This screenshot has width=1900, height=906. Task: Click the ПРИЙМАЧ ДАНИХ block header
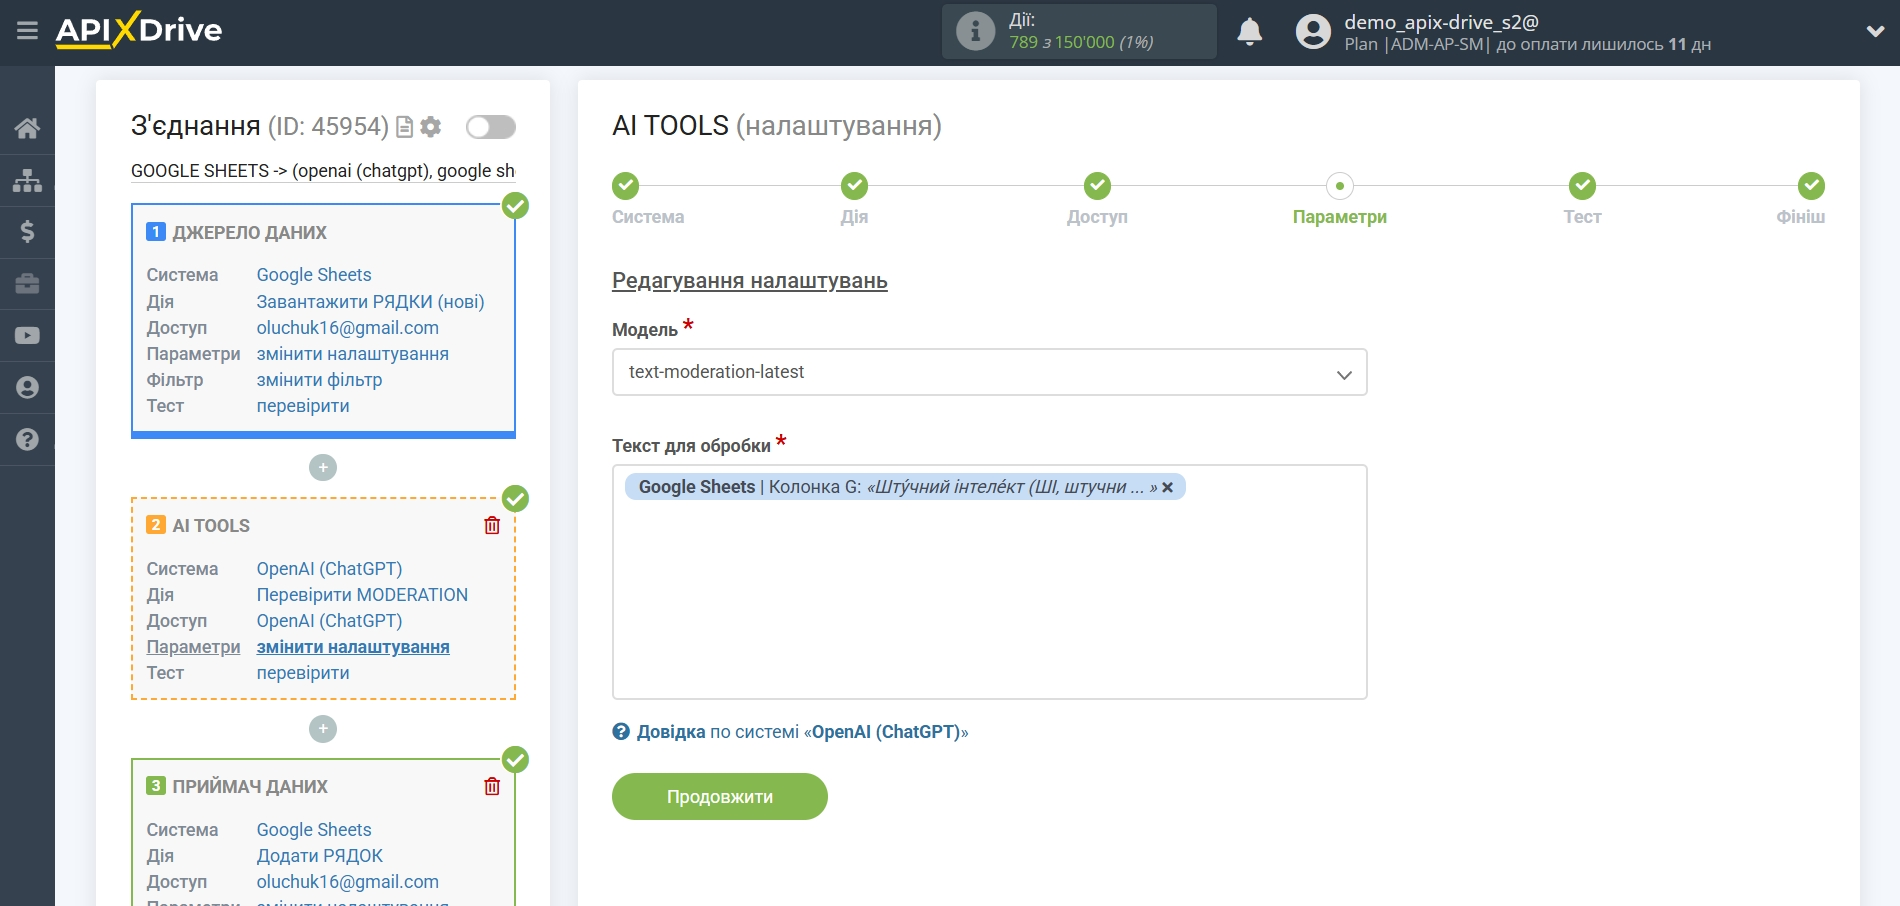[250, 787]
